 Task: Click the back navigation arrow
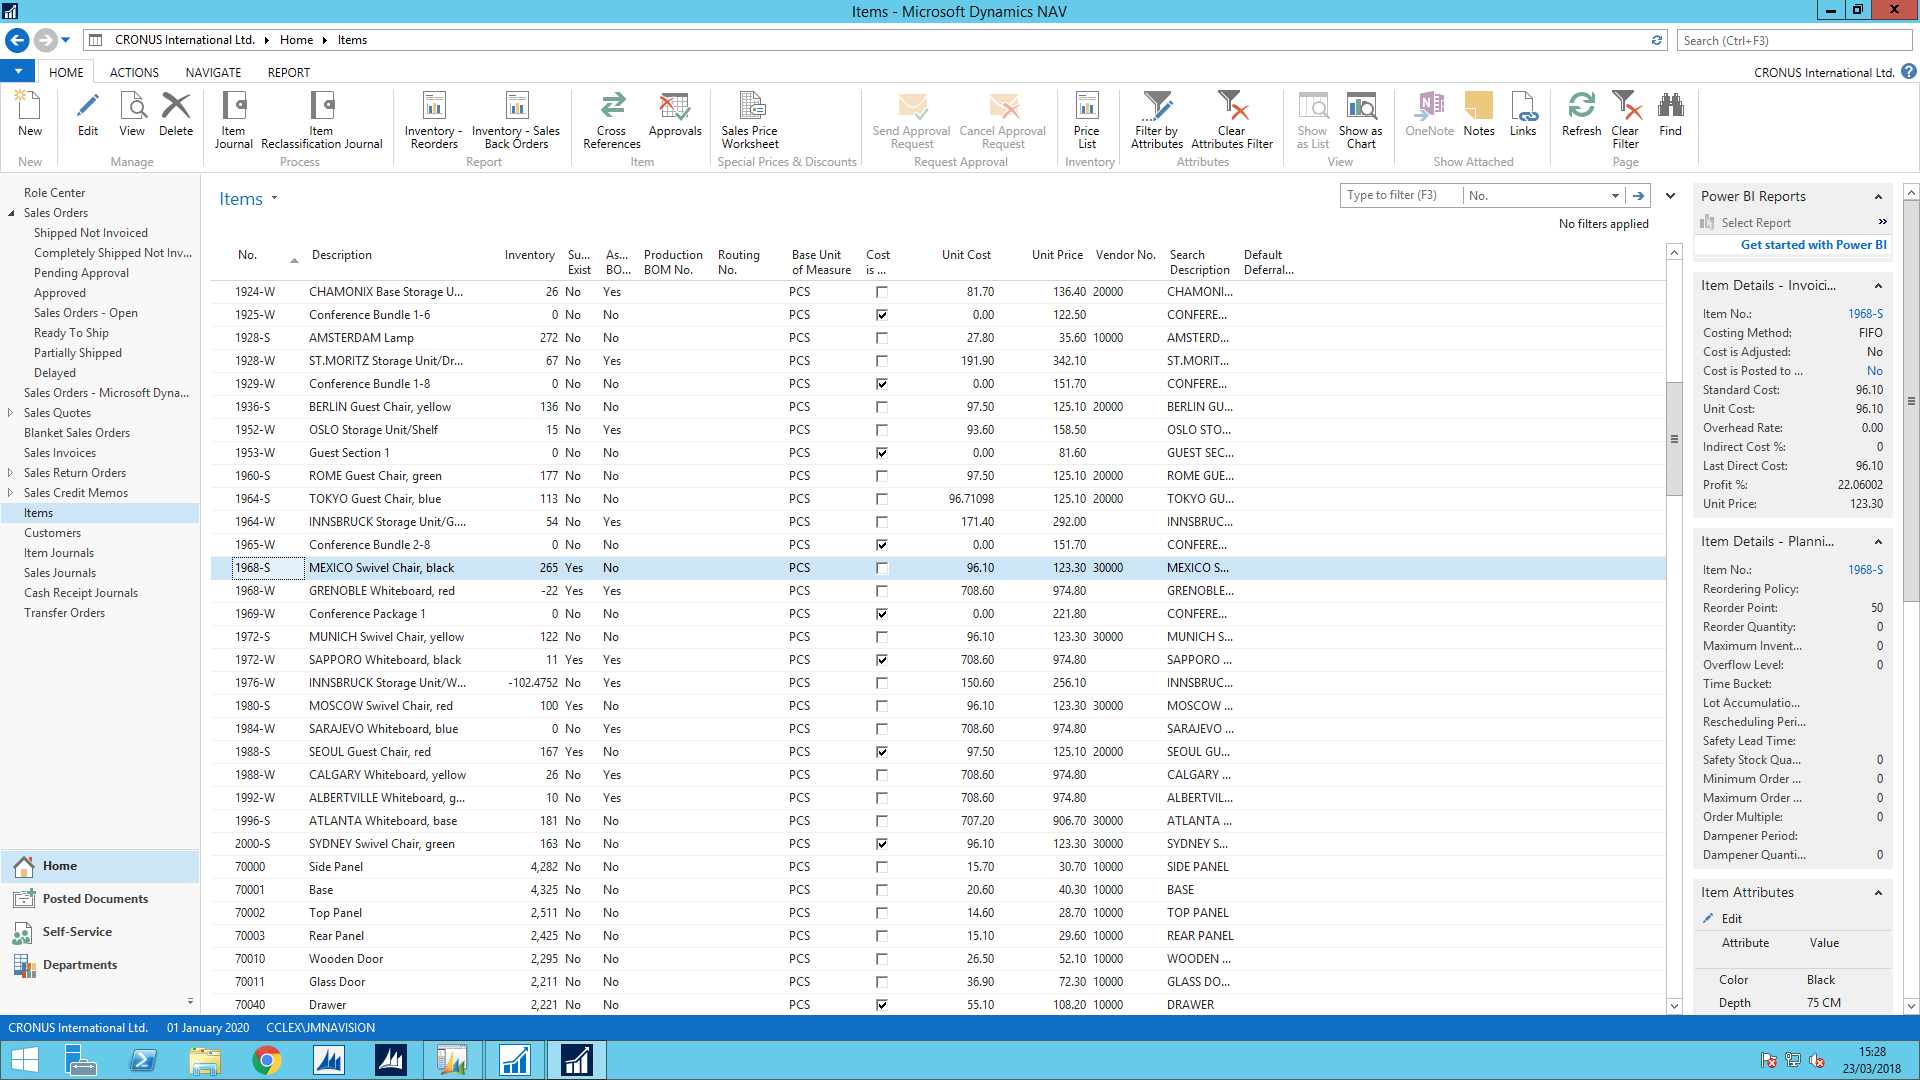(x=17, y=40)
